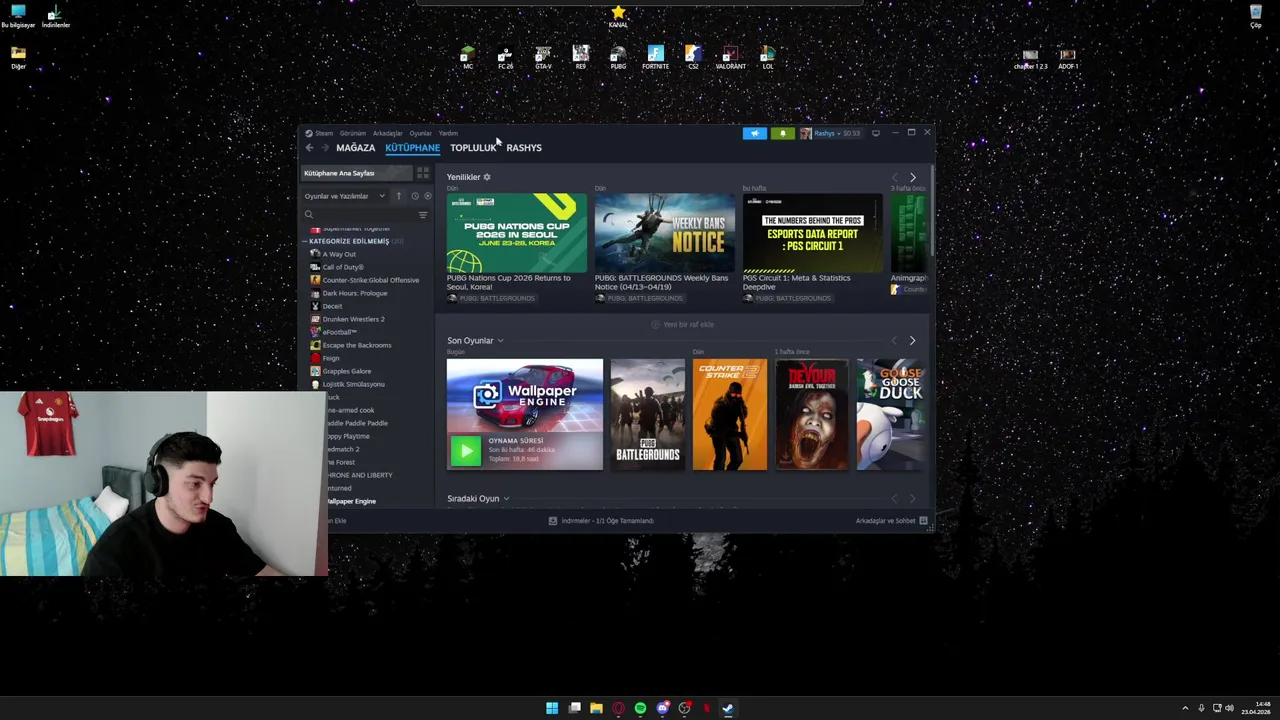Expand the Oyunlar ve Yazılımlar dropdown
Image resolution: width=1280 pixels, height=720 pixels.
(345, 196)
